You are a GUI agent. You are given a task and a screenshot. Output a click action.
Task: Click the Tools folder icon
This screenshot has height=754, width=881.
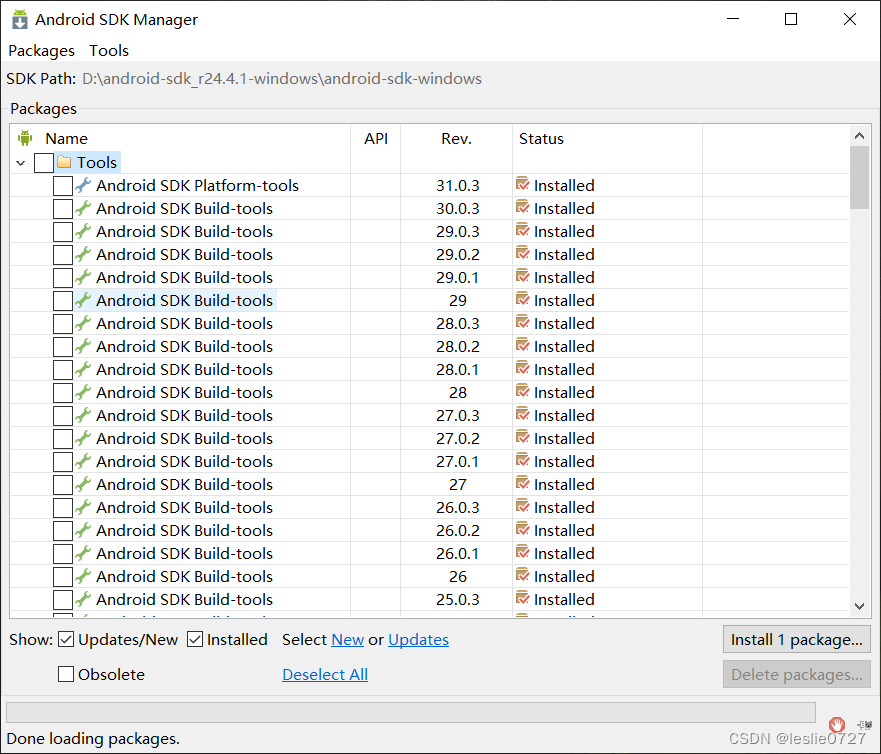tap(64, 162)
